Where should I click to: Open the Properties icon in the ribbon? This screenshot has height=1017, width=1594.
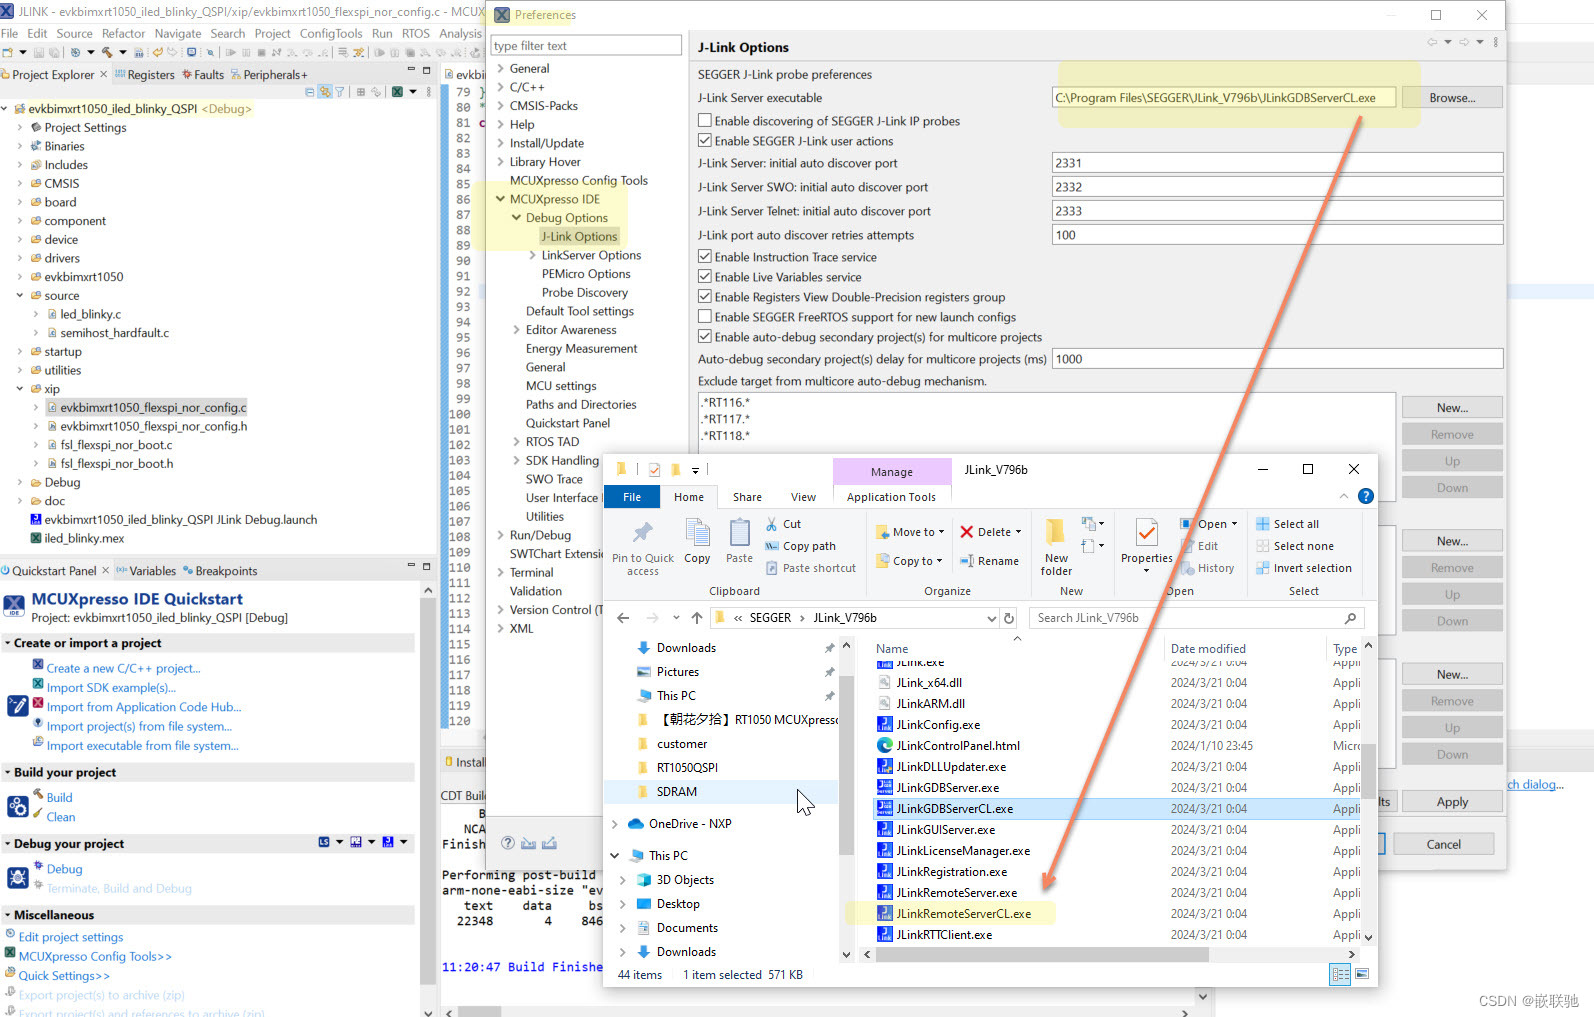pyautogui.click(x=1147, y=532)
